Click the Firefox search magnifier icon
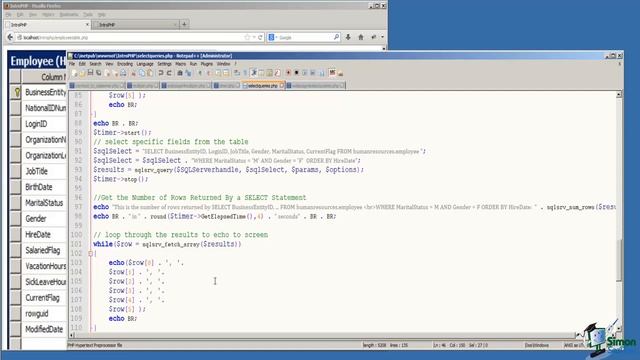Screen dimensions: 640x360 336,37
